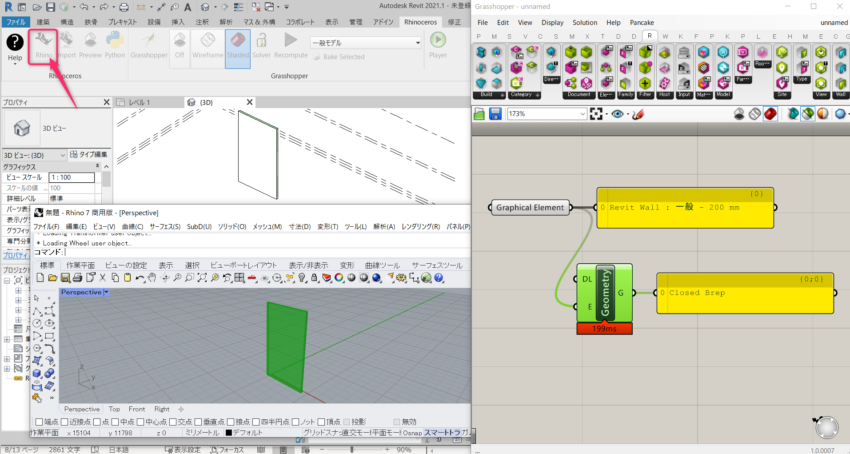Switch to the Front viewport tab

(137, 409)
